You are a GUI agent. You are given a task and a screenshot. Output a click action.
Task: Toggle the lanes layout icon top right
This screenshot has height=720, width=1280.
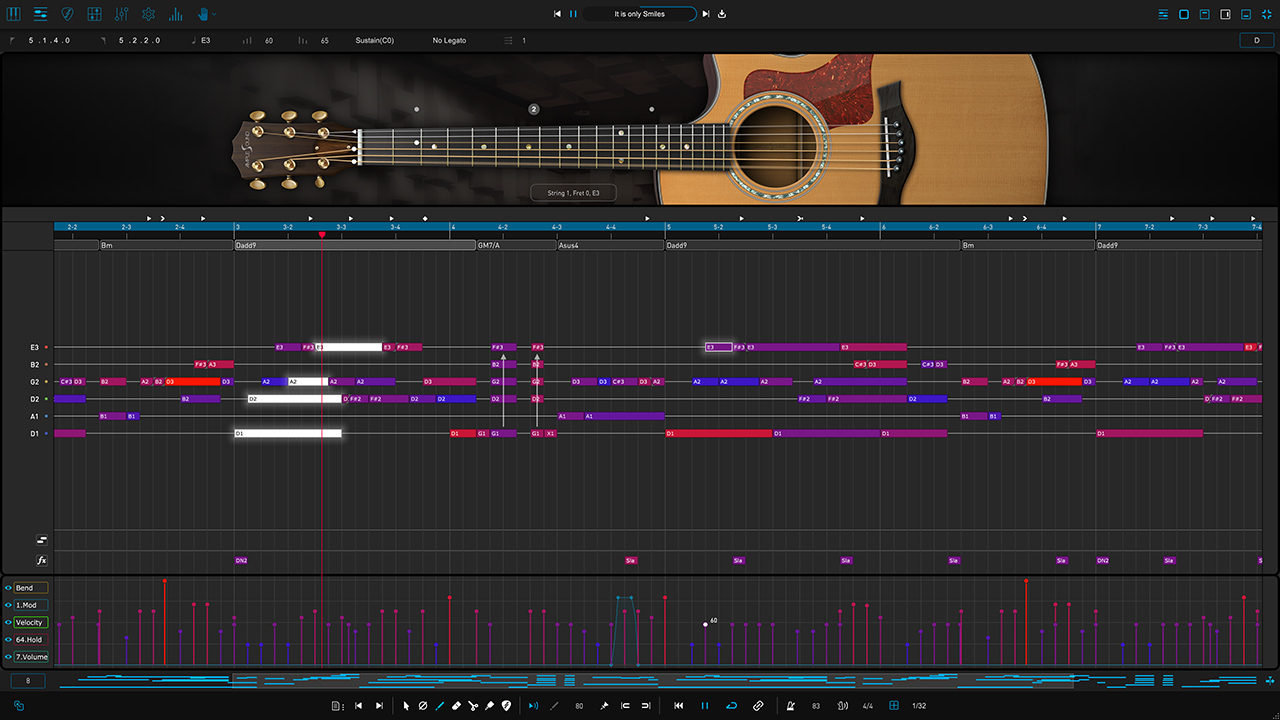(x=1164, y=14)
